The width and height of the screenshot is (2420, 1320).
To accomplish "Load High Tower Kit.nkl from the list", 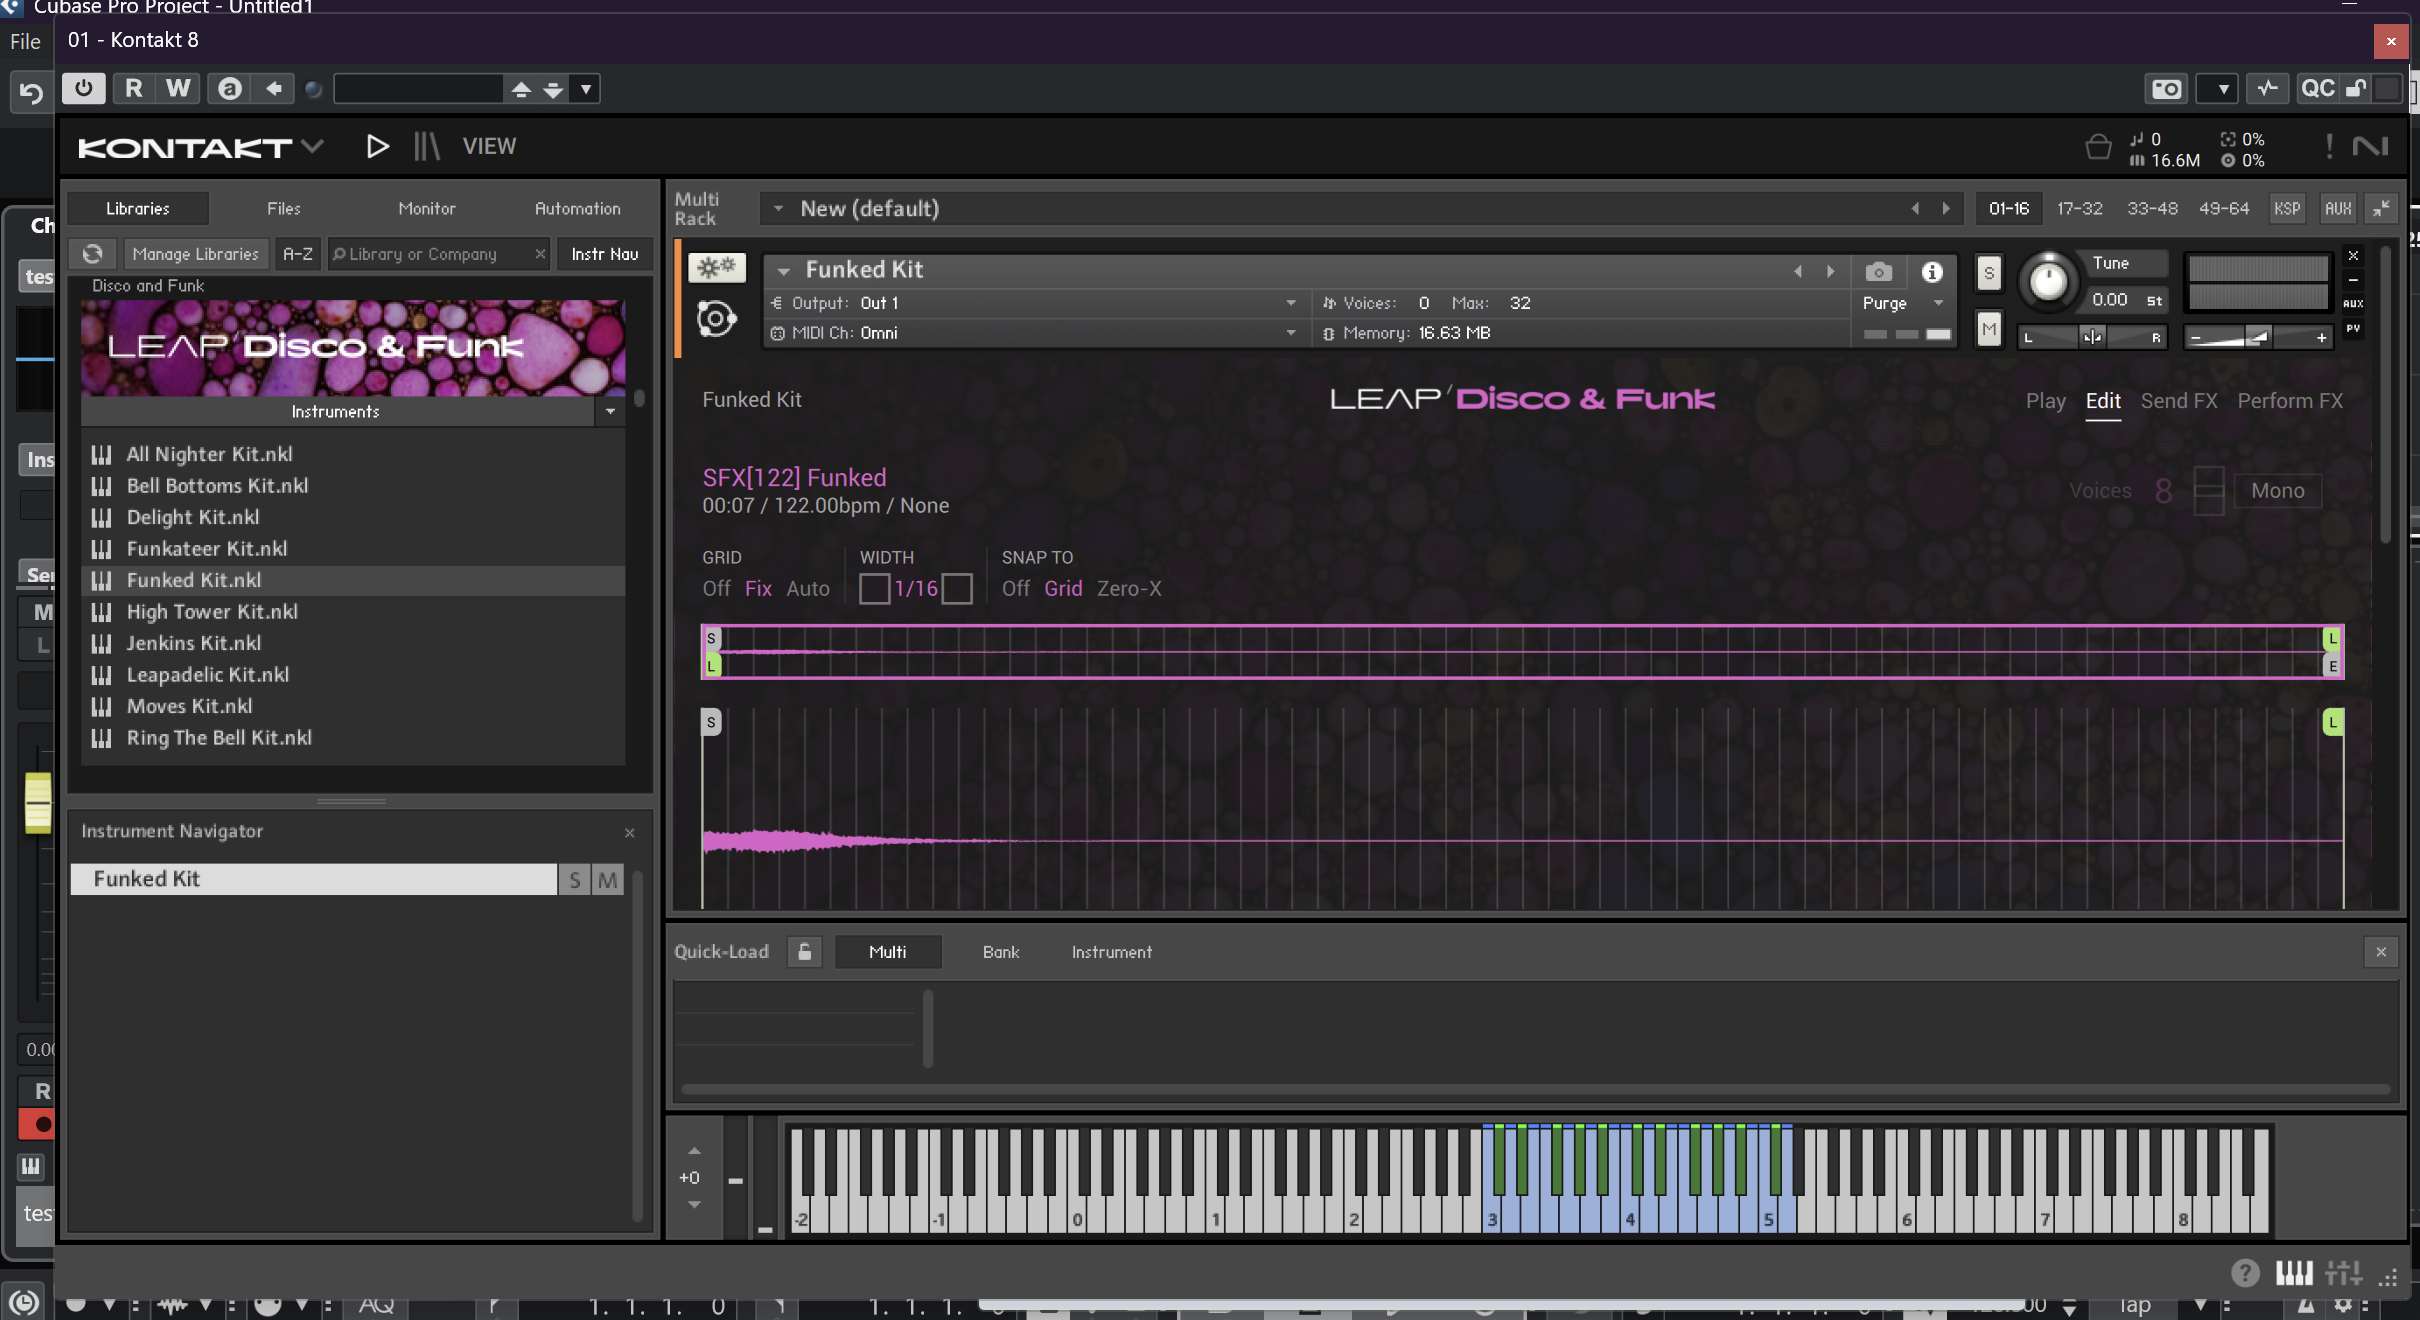I will [212, 612].
